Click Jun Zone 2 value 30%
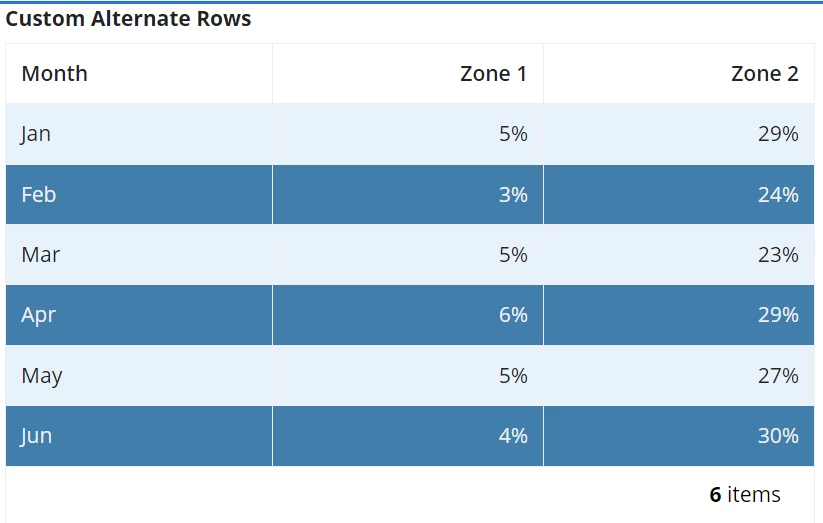The width and height of the screenshot is (823, 523). [x=679, y=436]
